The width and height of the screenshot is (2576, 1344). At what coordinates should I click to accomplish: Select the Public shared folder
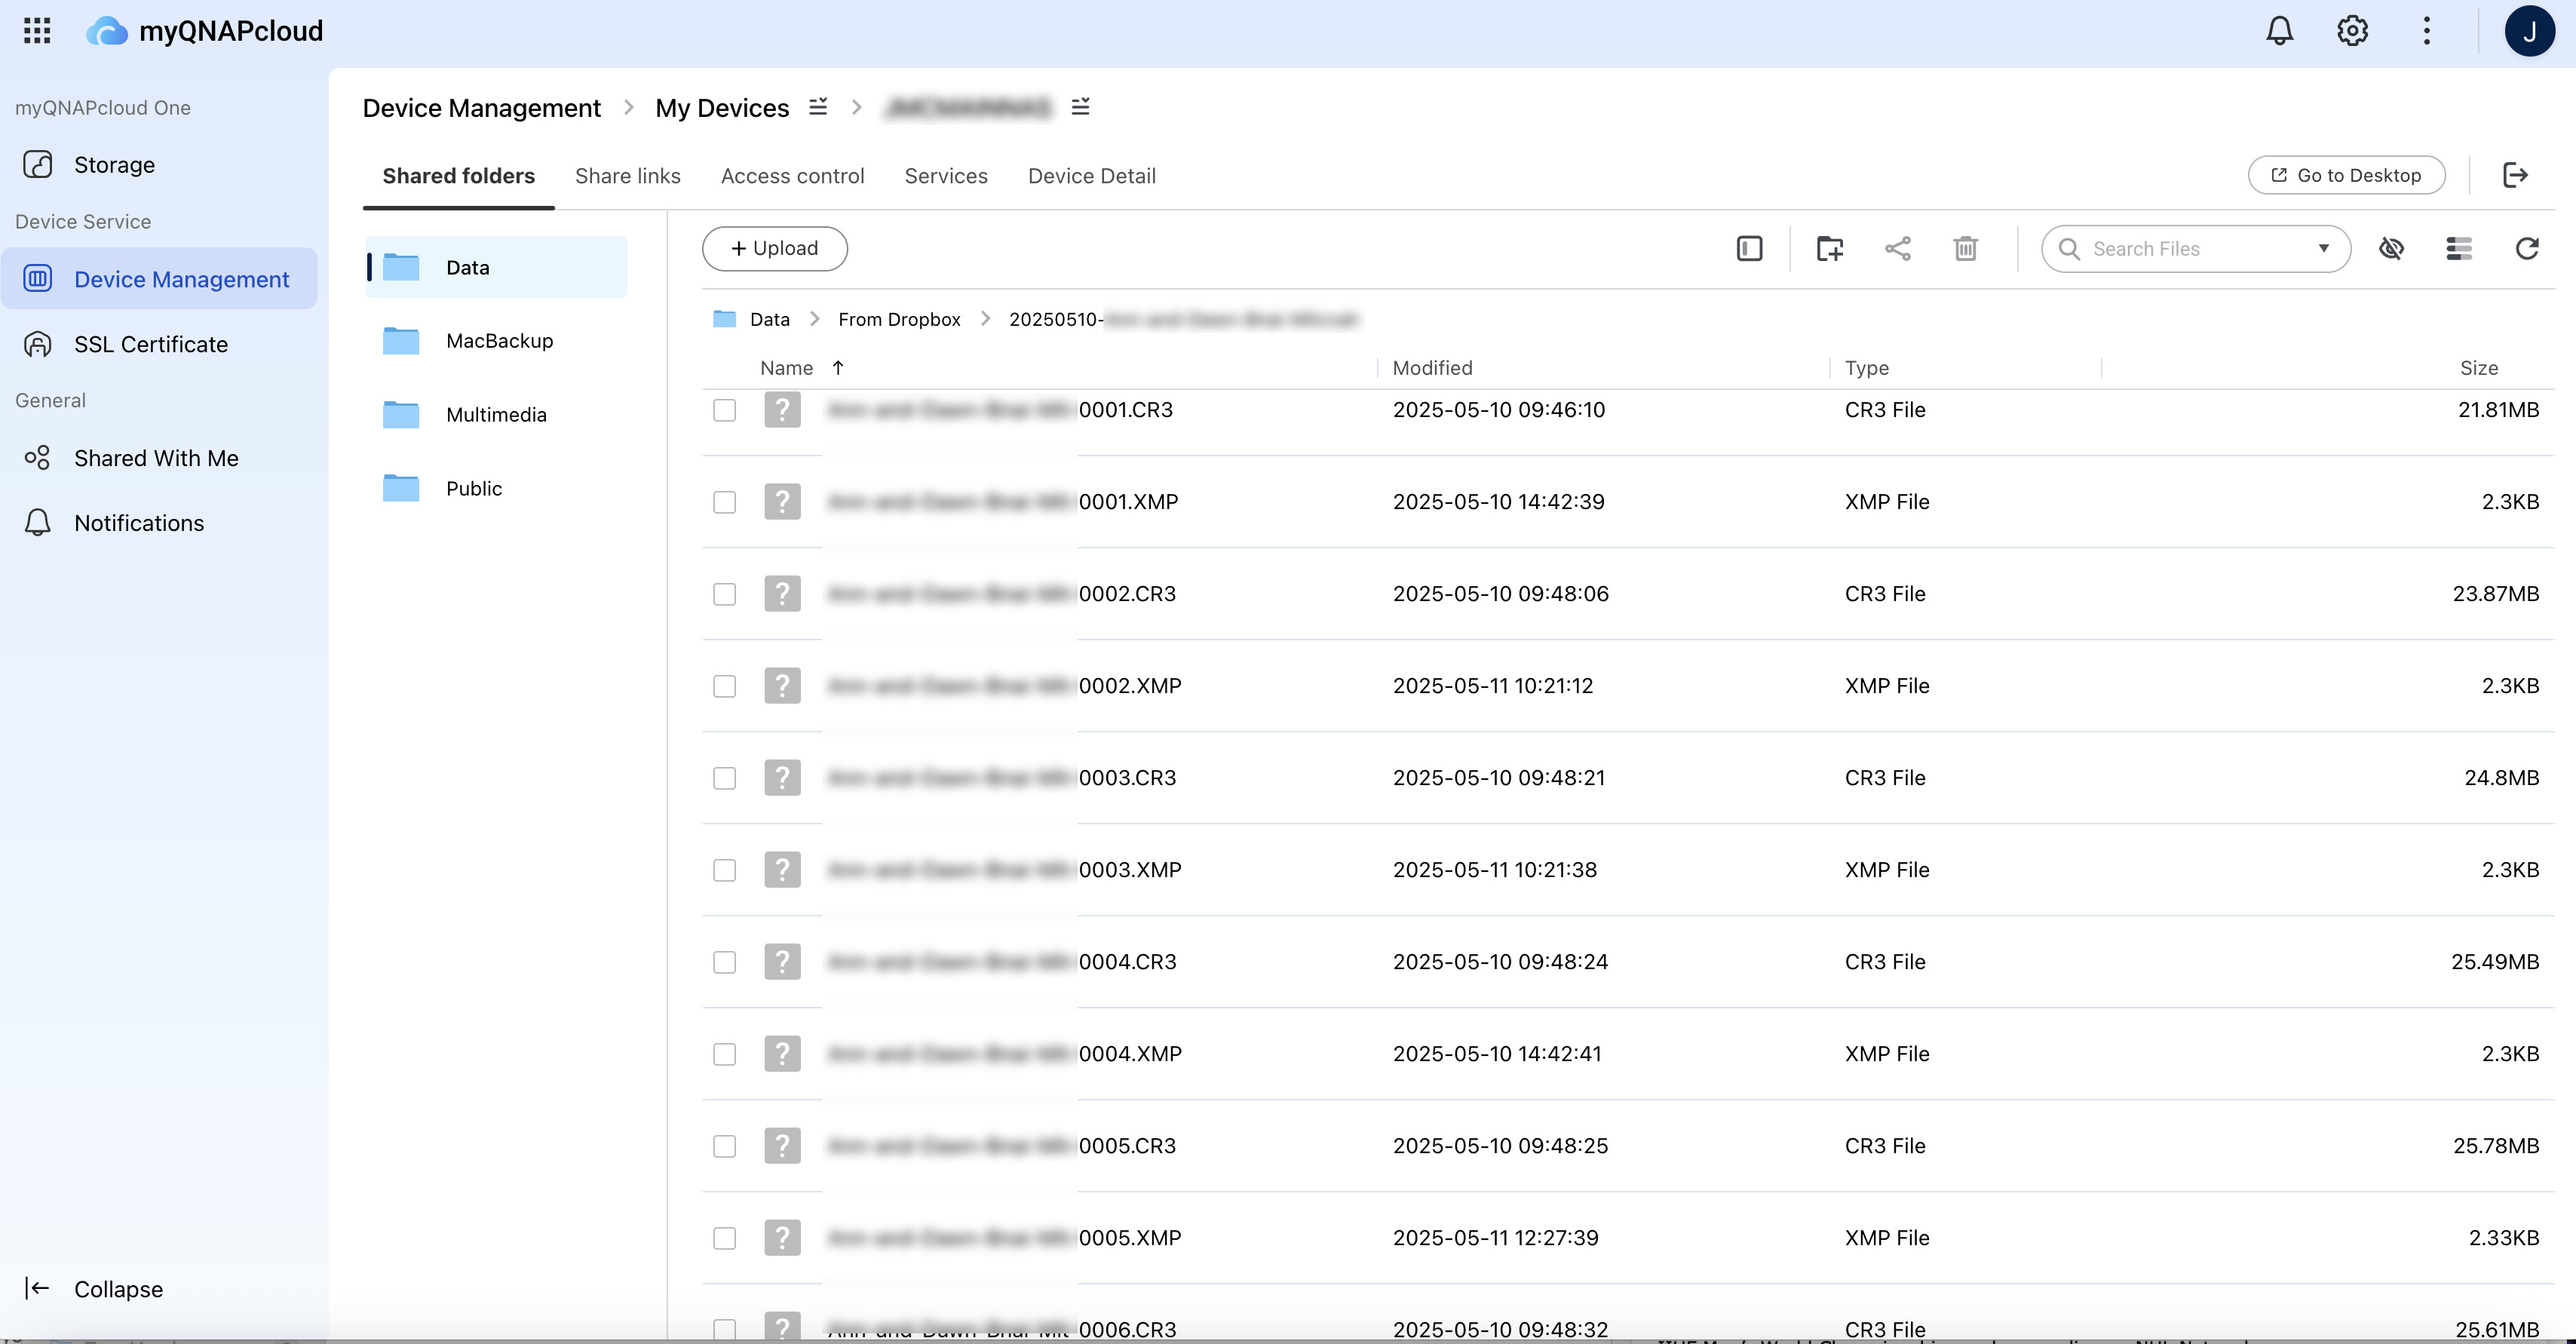click(496, 488)
